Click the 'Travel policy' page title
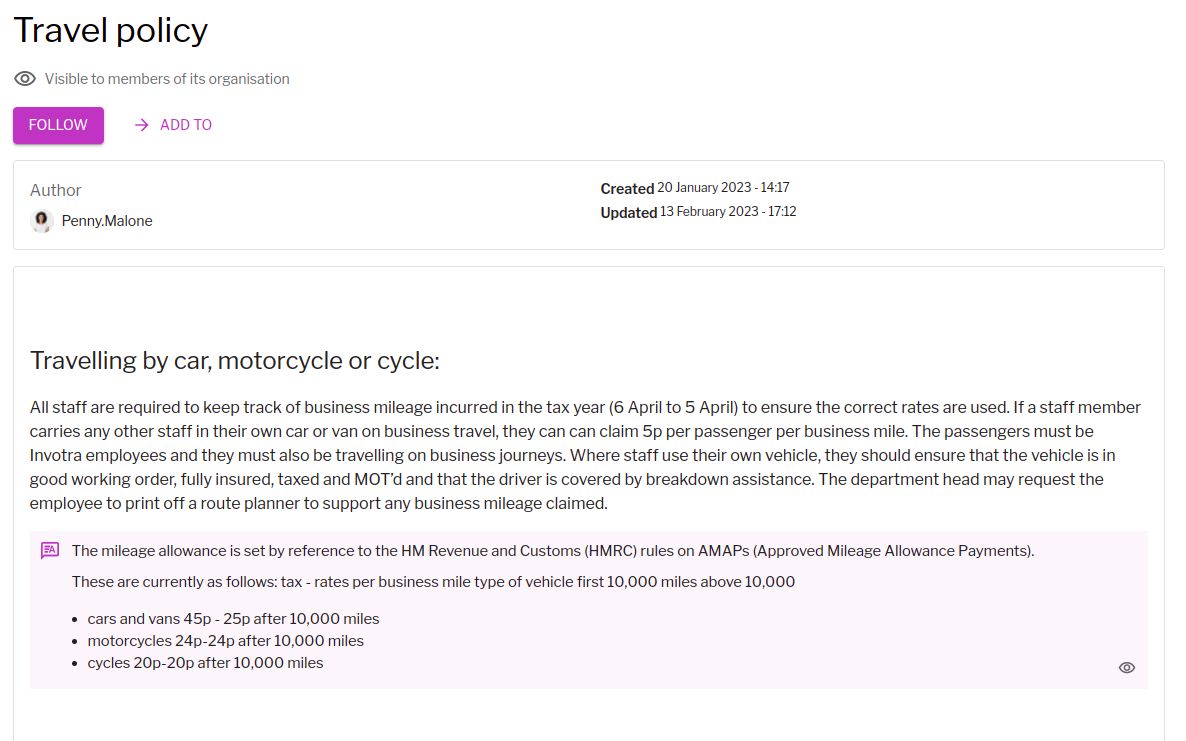The width and height of the screenshot is (1186, 741). click(110, 30)
